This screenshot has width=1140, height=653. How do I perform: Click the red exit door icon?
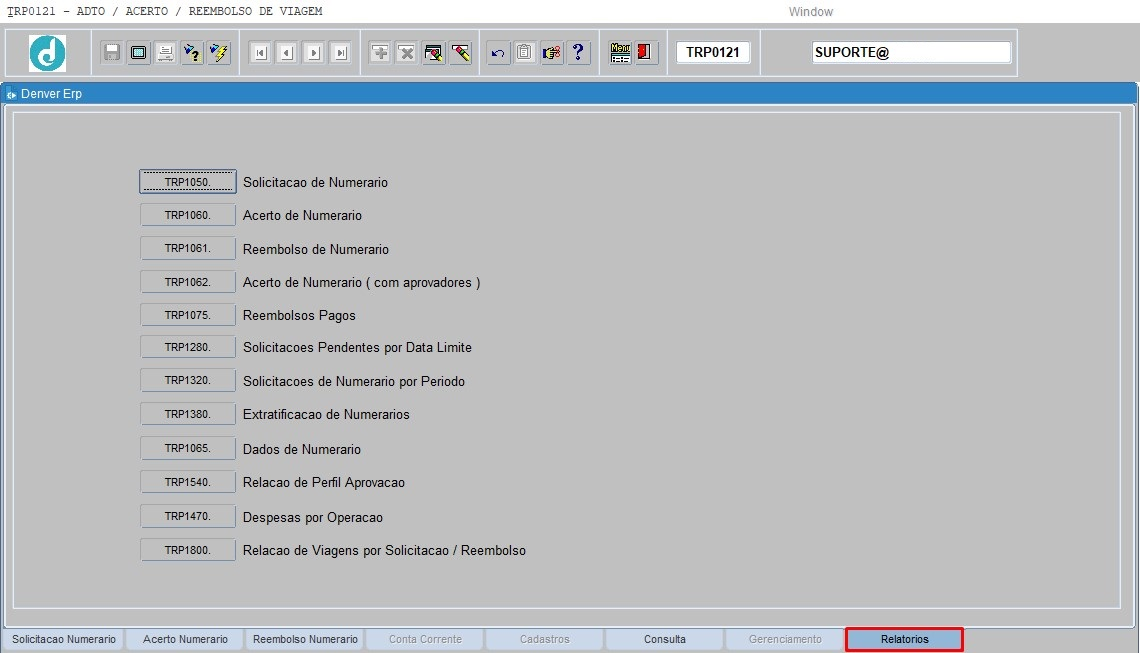pos(646,53)
